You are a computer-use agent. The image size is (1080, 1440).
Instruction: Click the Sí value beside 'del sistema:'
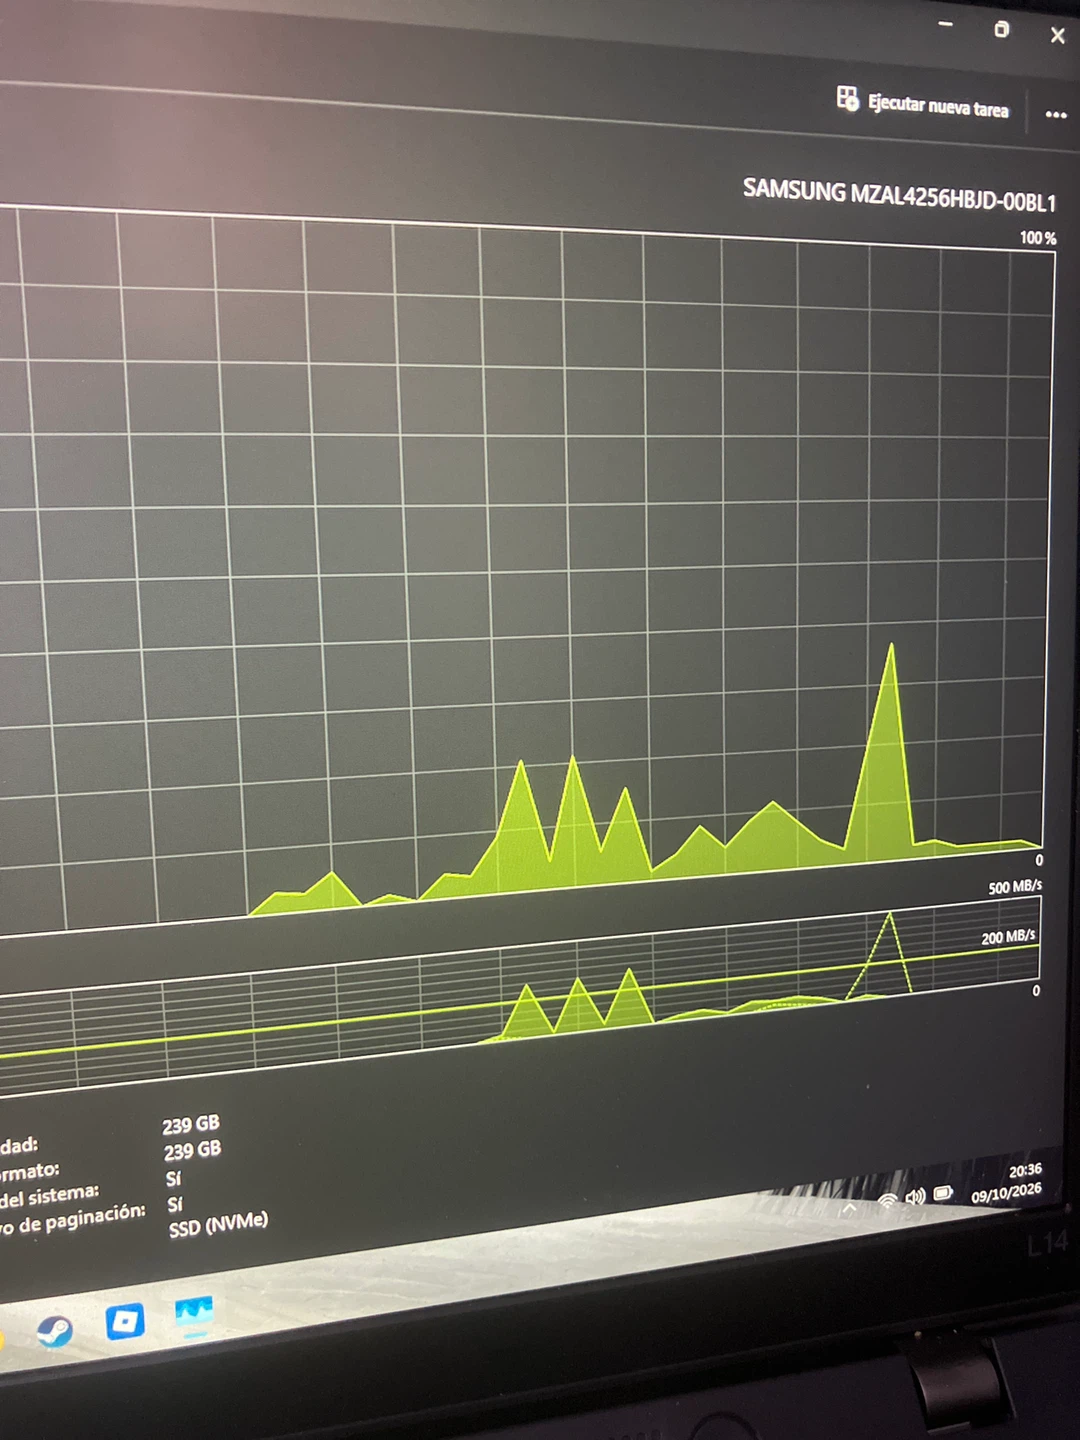click(173, 1179)
